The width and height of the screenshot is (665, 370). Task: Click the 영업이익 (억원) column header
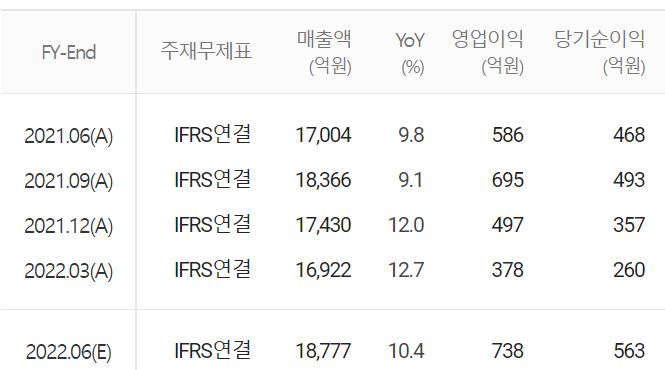[488, 53]
